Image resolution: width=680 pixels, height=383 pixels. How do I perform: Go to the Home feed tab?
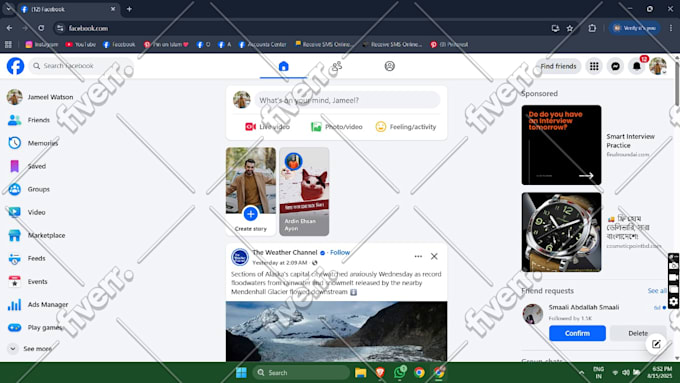tap(283, 66)
